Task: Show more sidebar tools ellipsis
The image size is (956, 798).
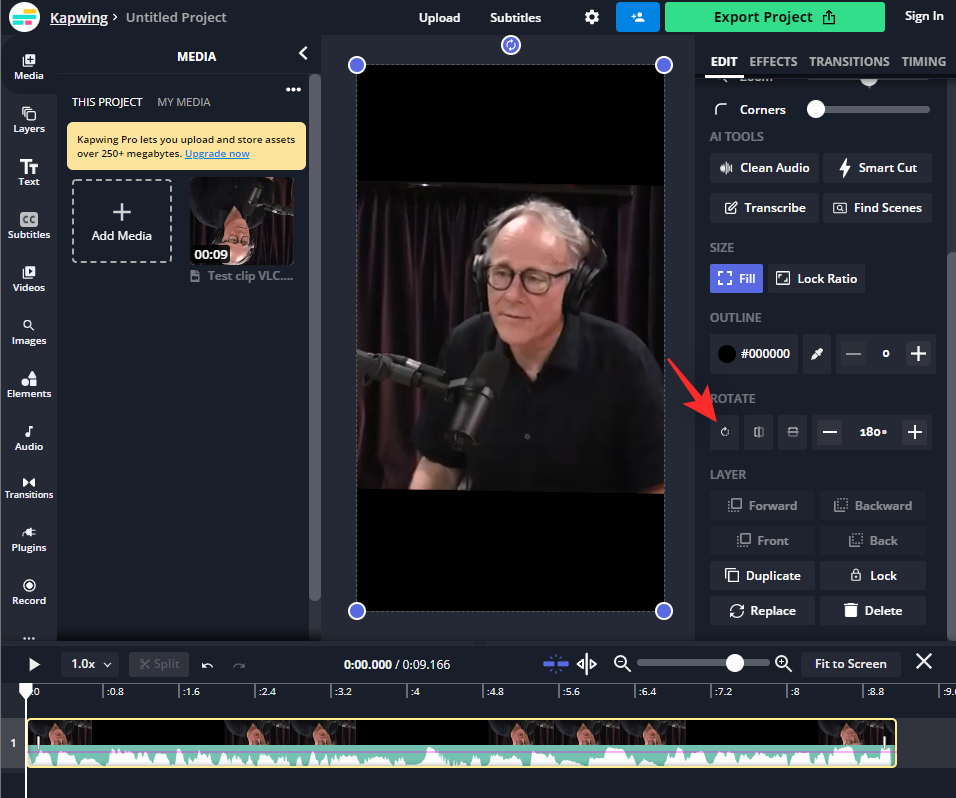Action: [29, 638]
